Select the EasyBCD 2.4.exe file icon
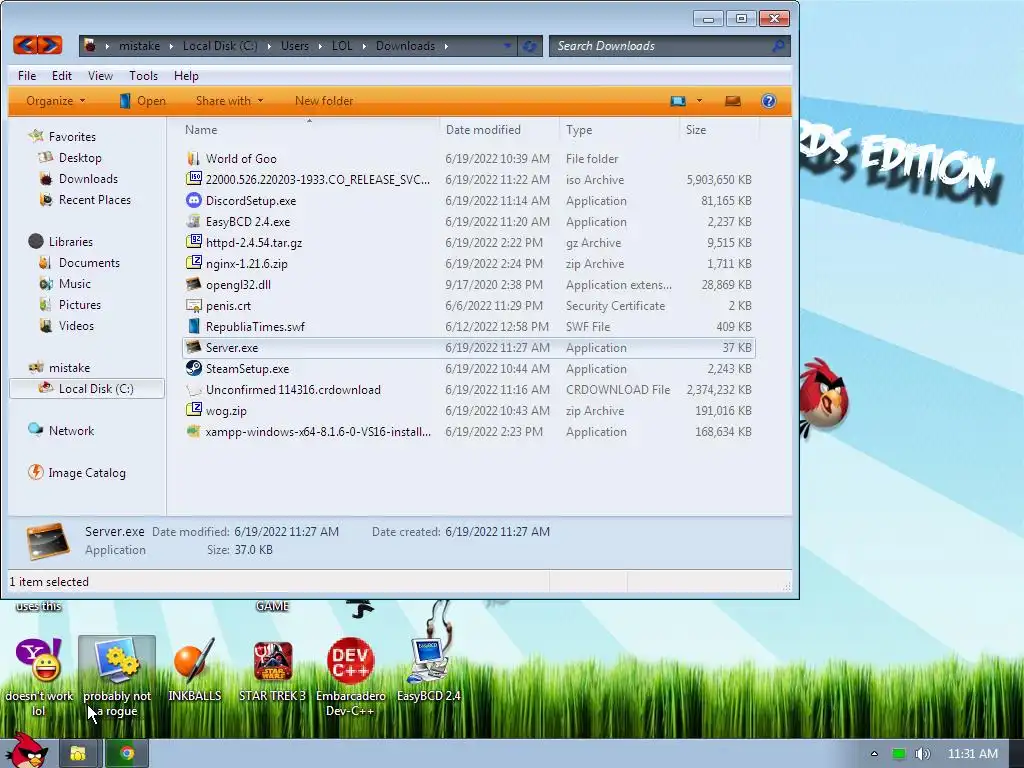 point(193,221)
